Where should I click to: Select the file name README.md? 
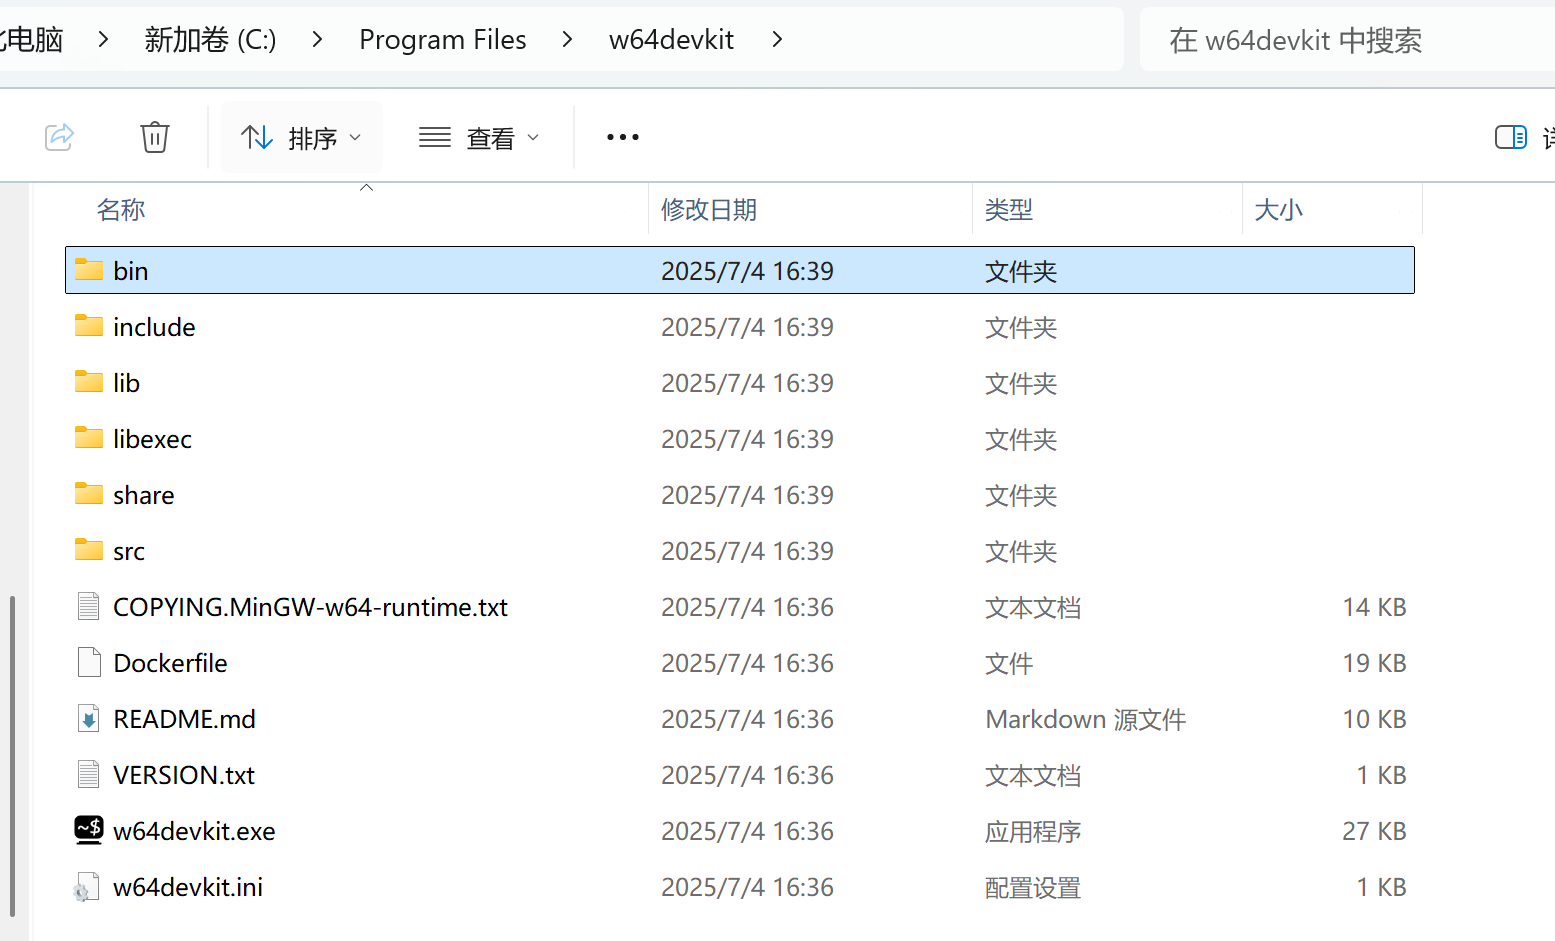coord(184,719)
